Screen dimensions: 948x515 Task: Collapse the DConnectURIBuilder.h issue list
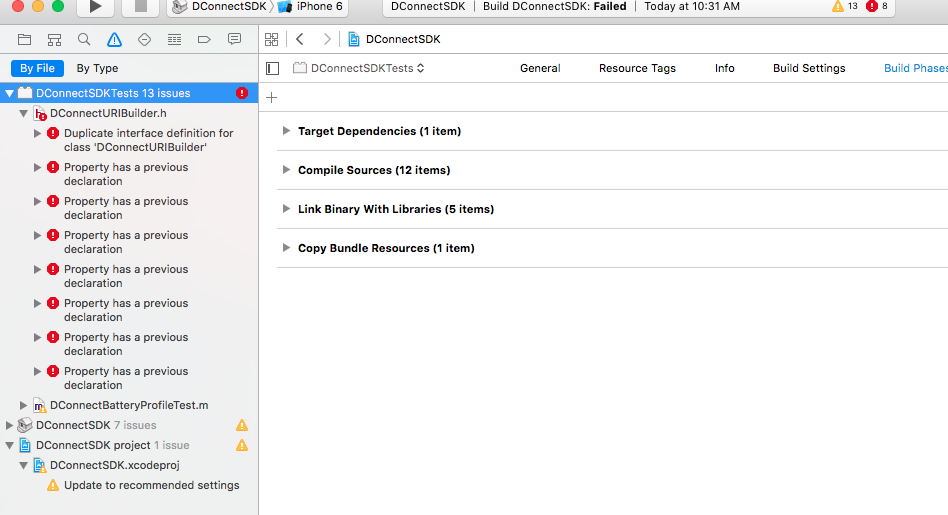pyautogui.click(x=23, y=113)
